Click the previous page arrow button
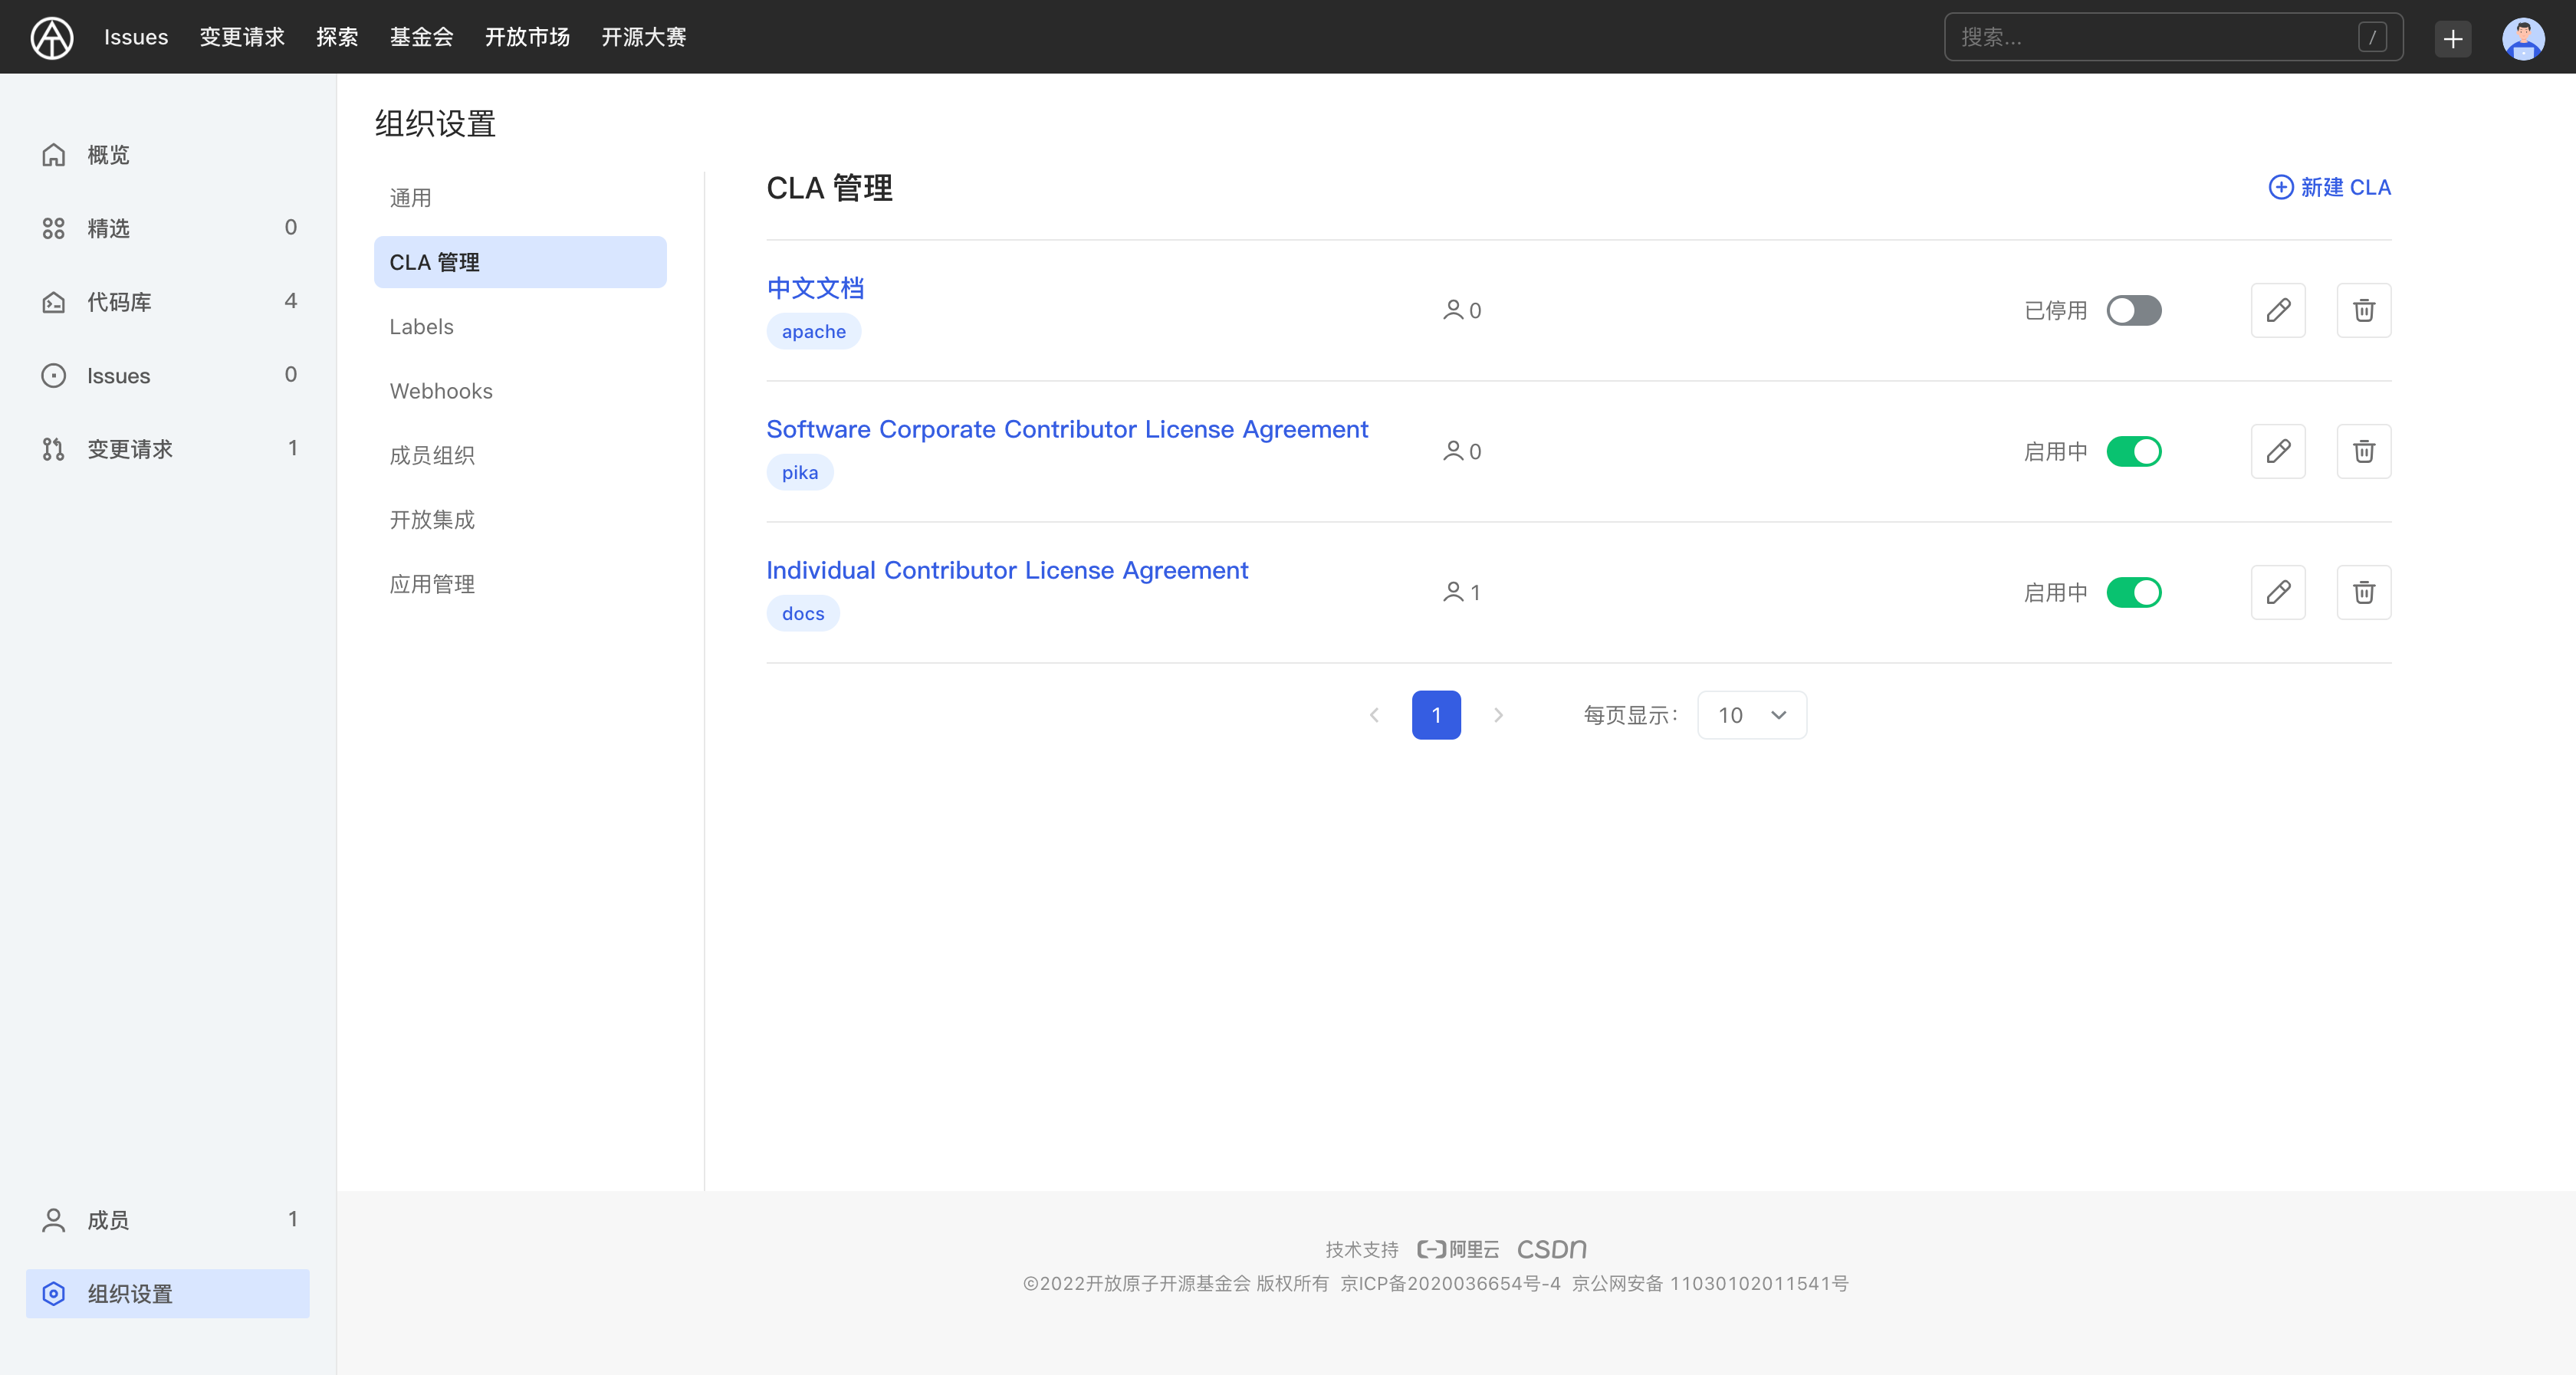 coord(1375,714)
